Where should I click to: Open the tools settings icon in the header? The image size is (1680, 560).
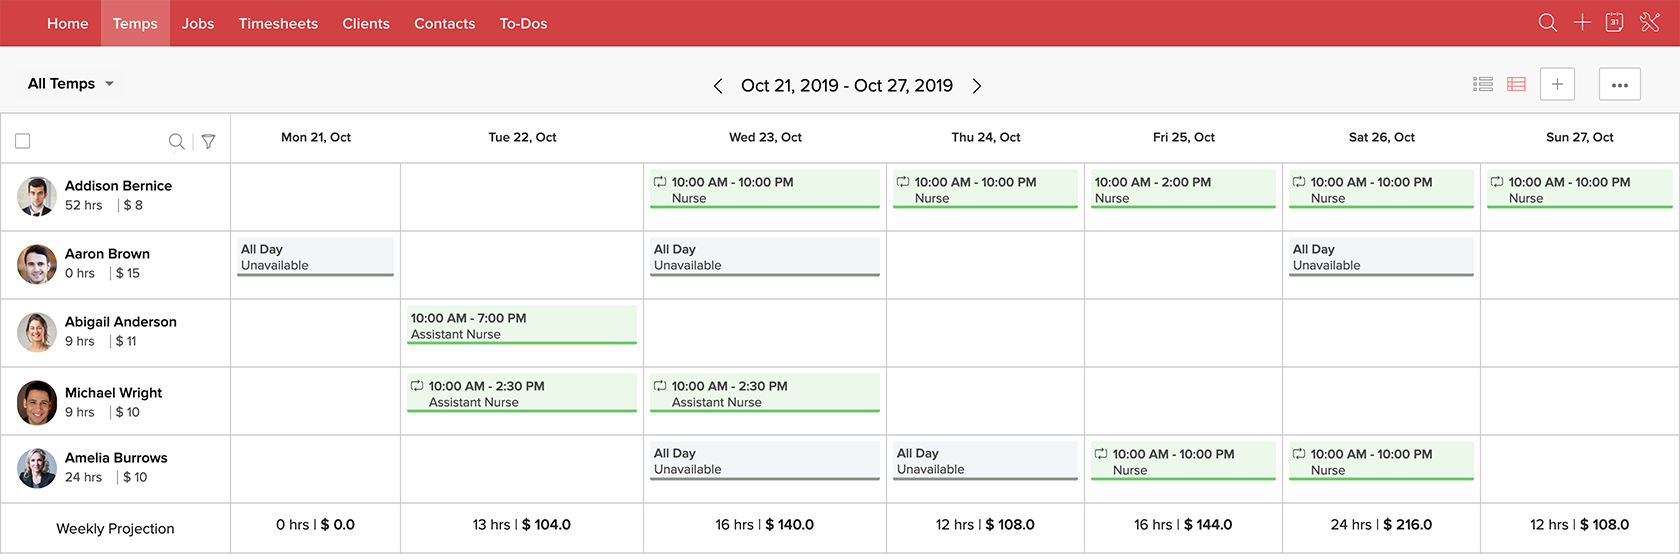tap(1650, 22)
